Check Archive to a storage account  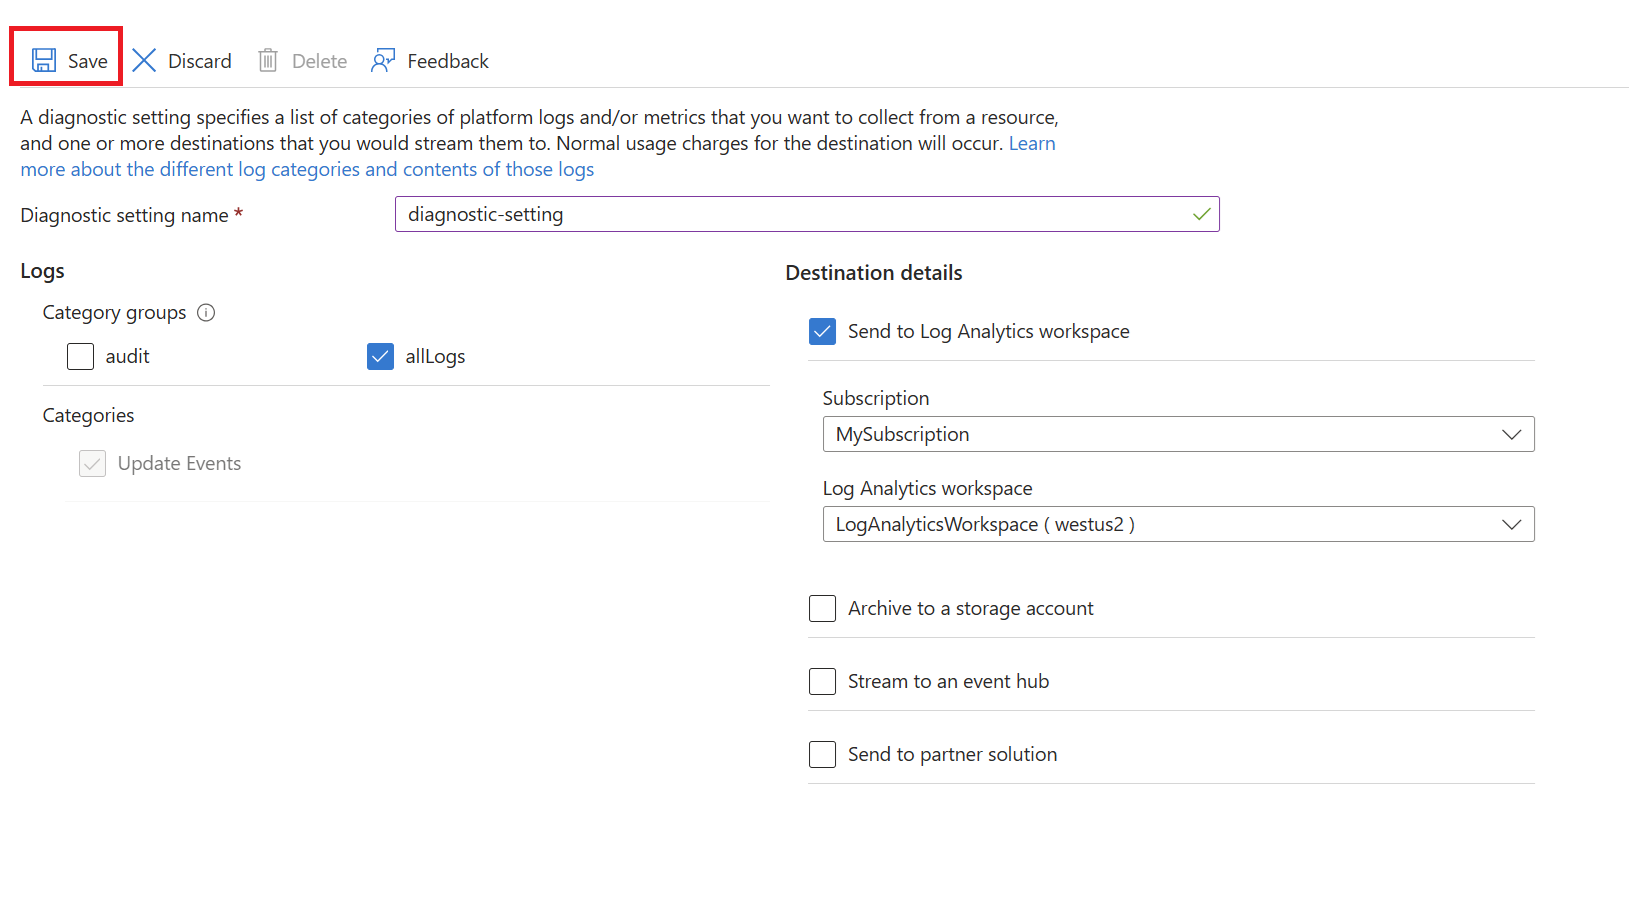pyautogui.click(x=822, y=609)
